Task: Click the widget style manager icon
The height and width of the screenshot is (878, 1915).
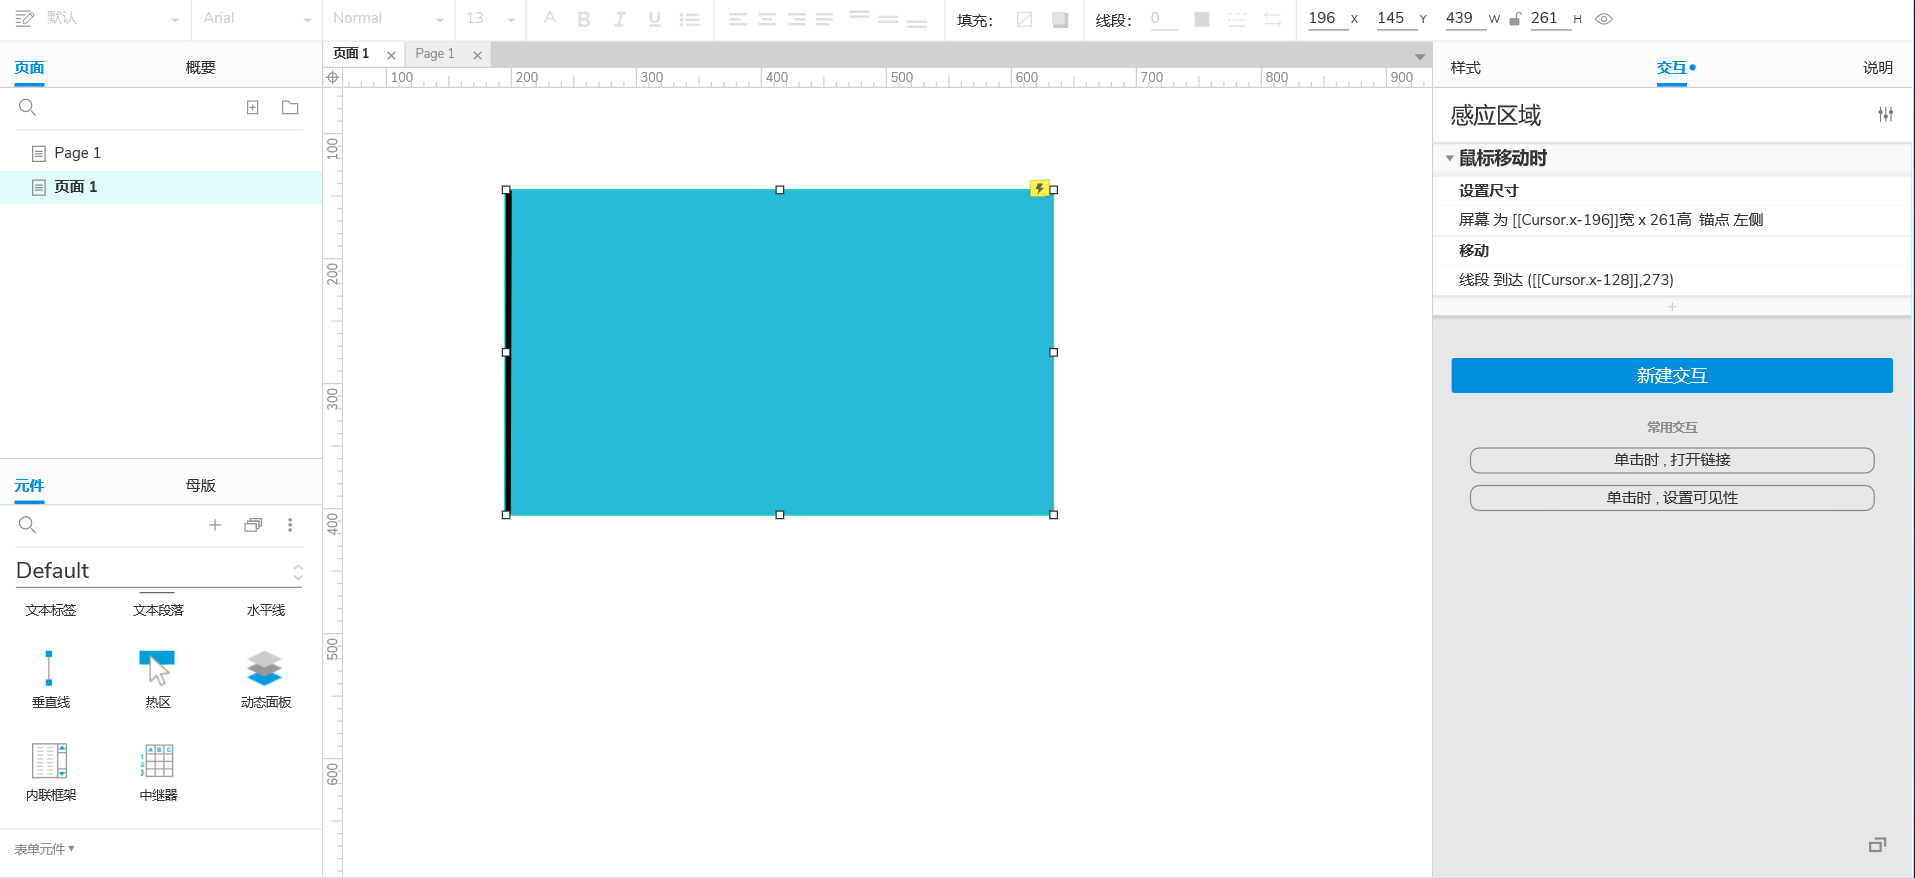Action: [25, 18]
